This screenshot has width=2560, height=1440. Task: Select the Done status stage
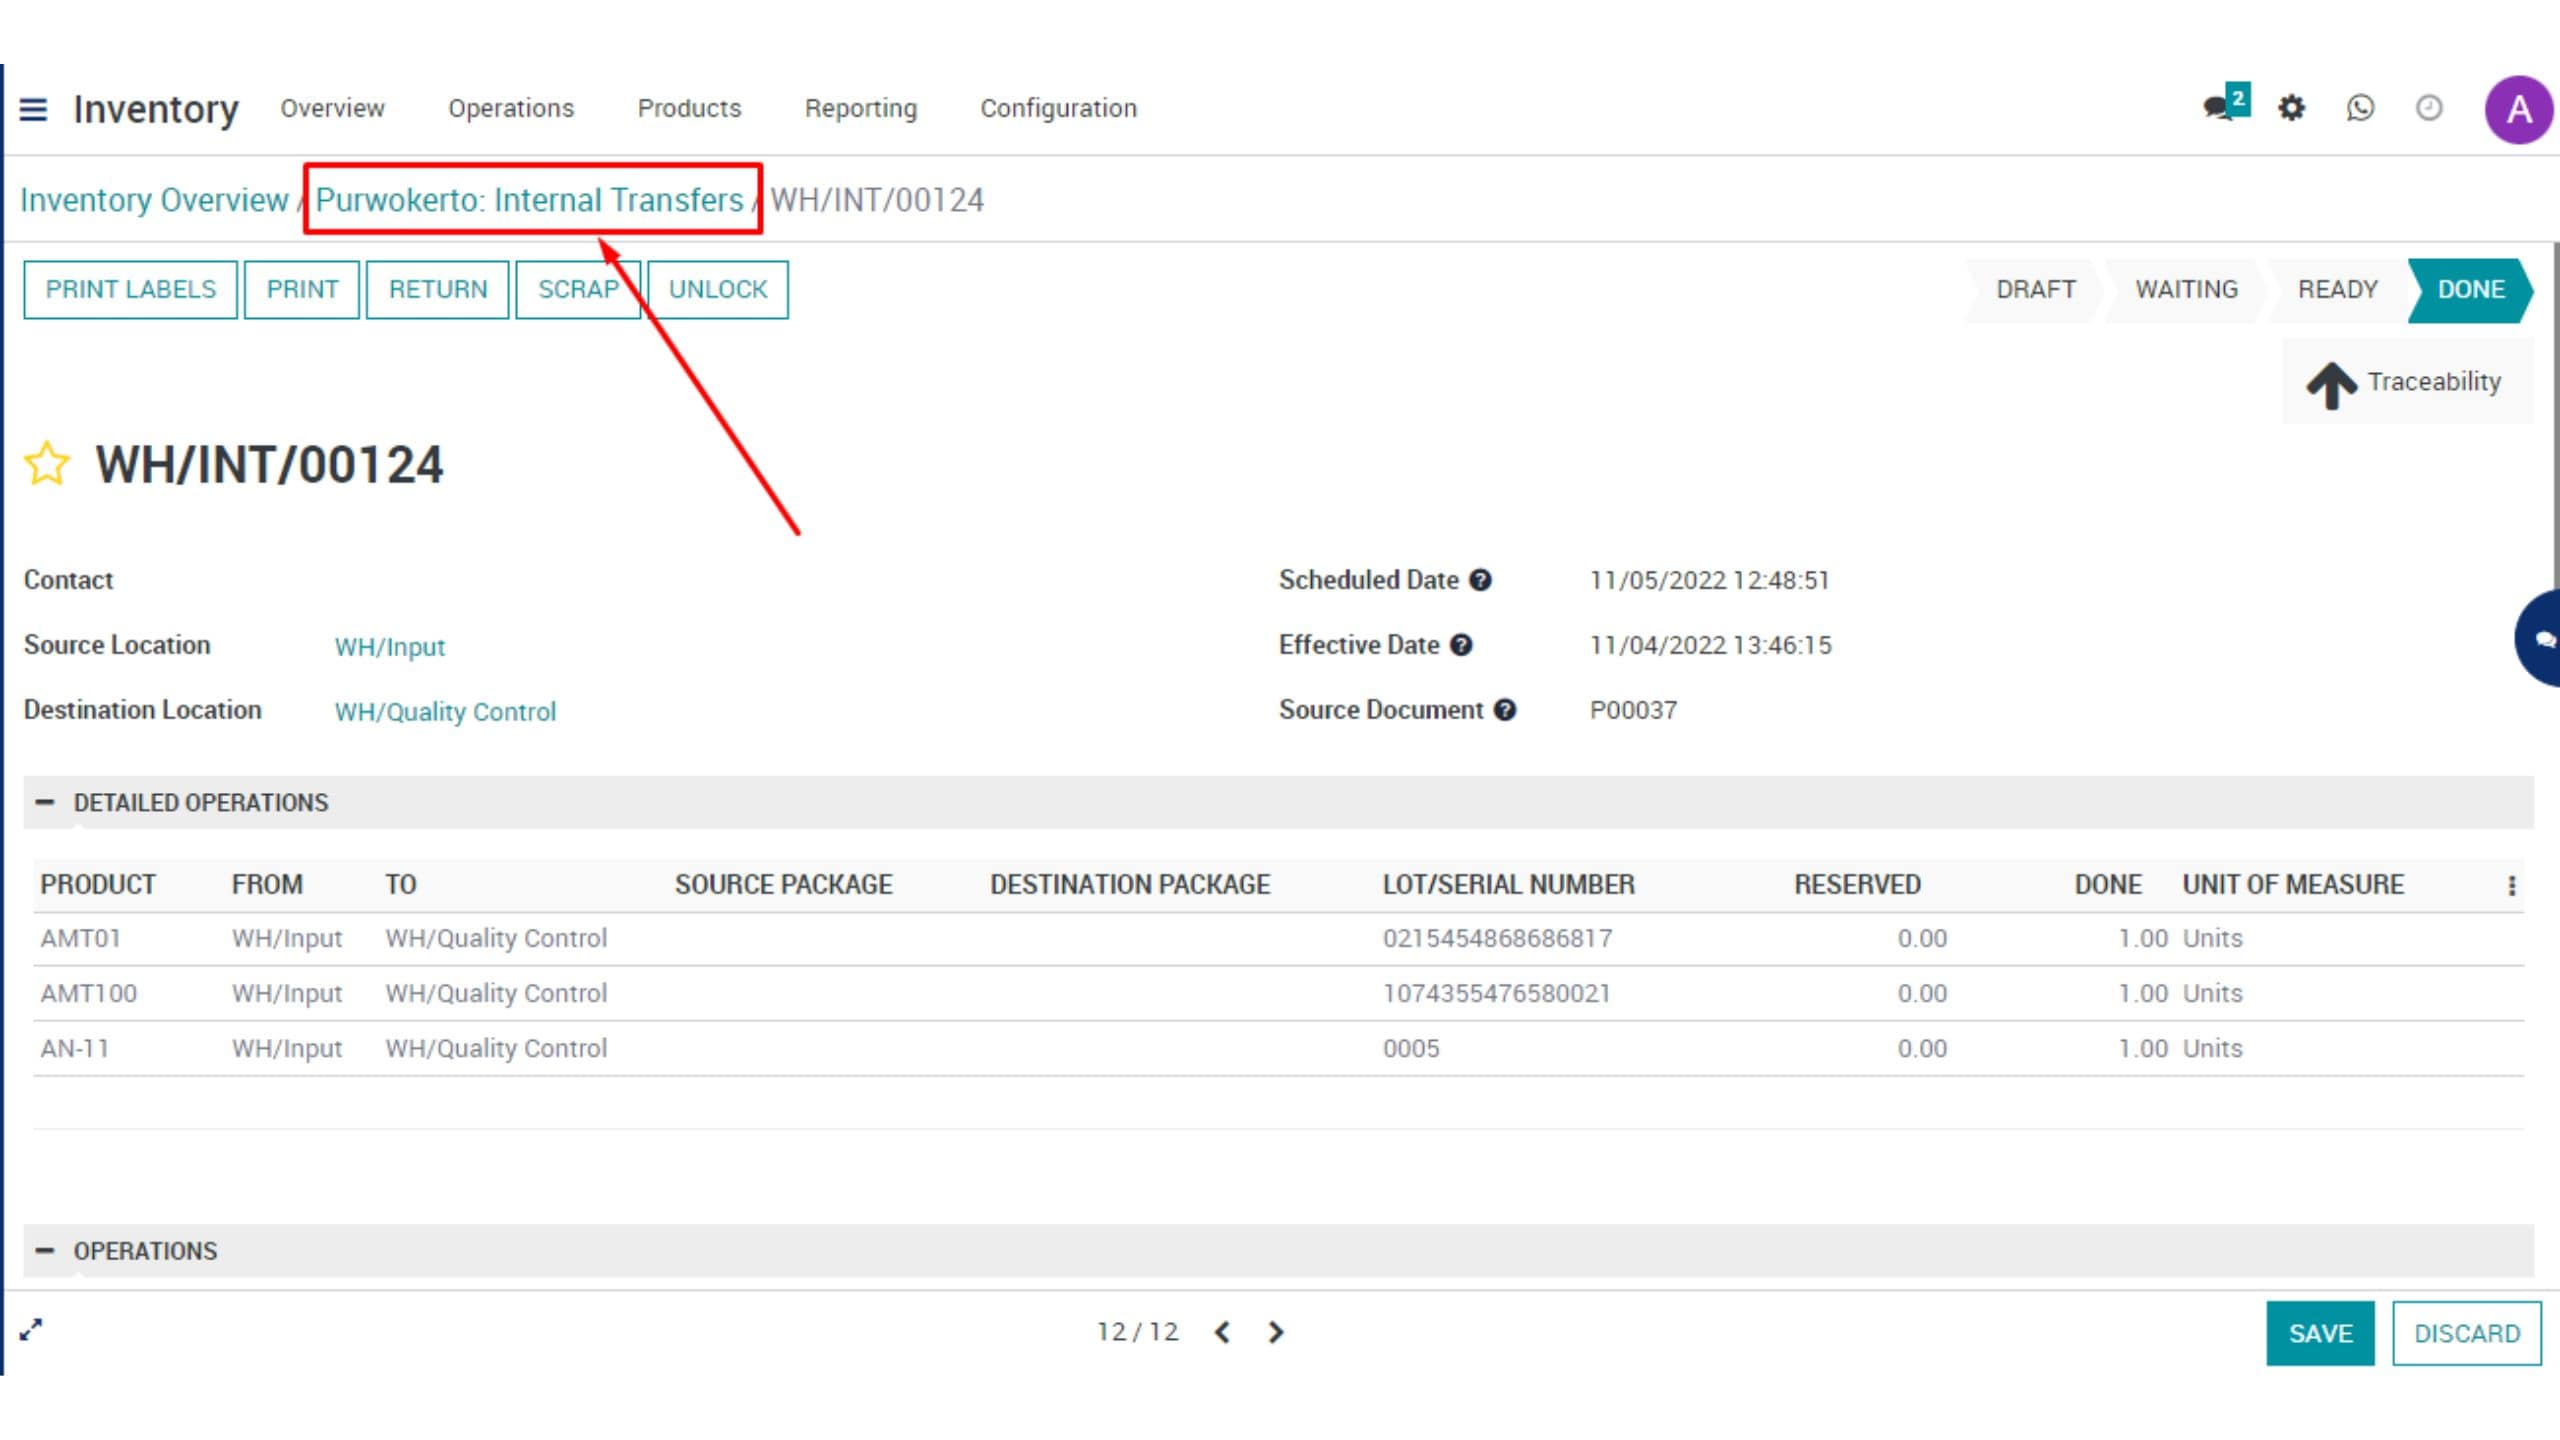click(x=2470, y=290)
